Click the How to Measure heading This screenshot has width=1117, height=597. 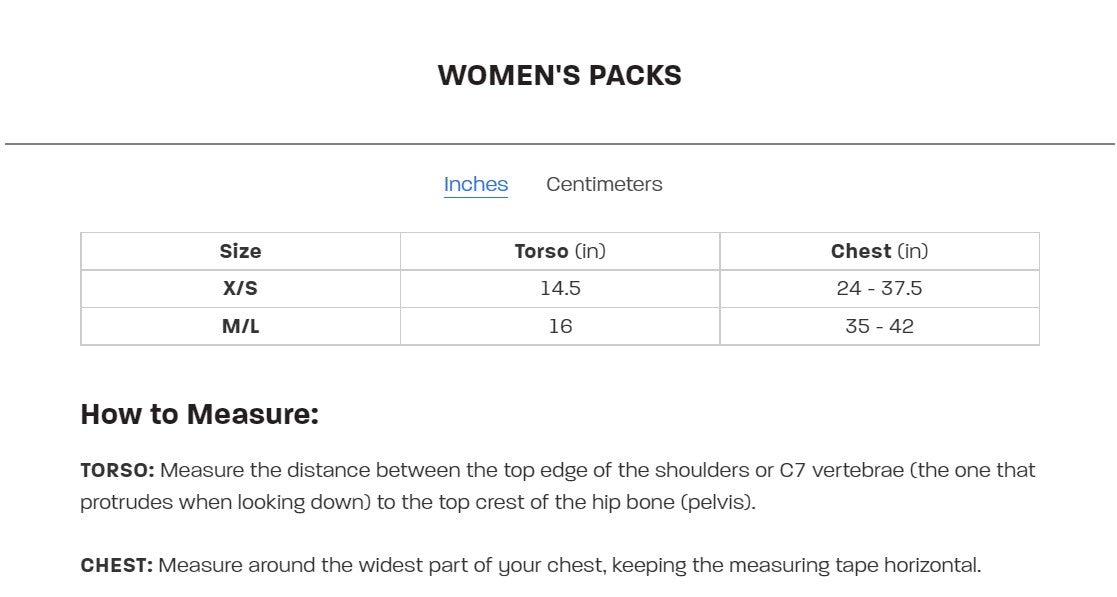click(x=199, y=413)
